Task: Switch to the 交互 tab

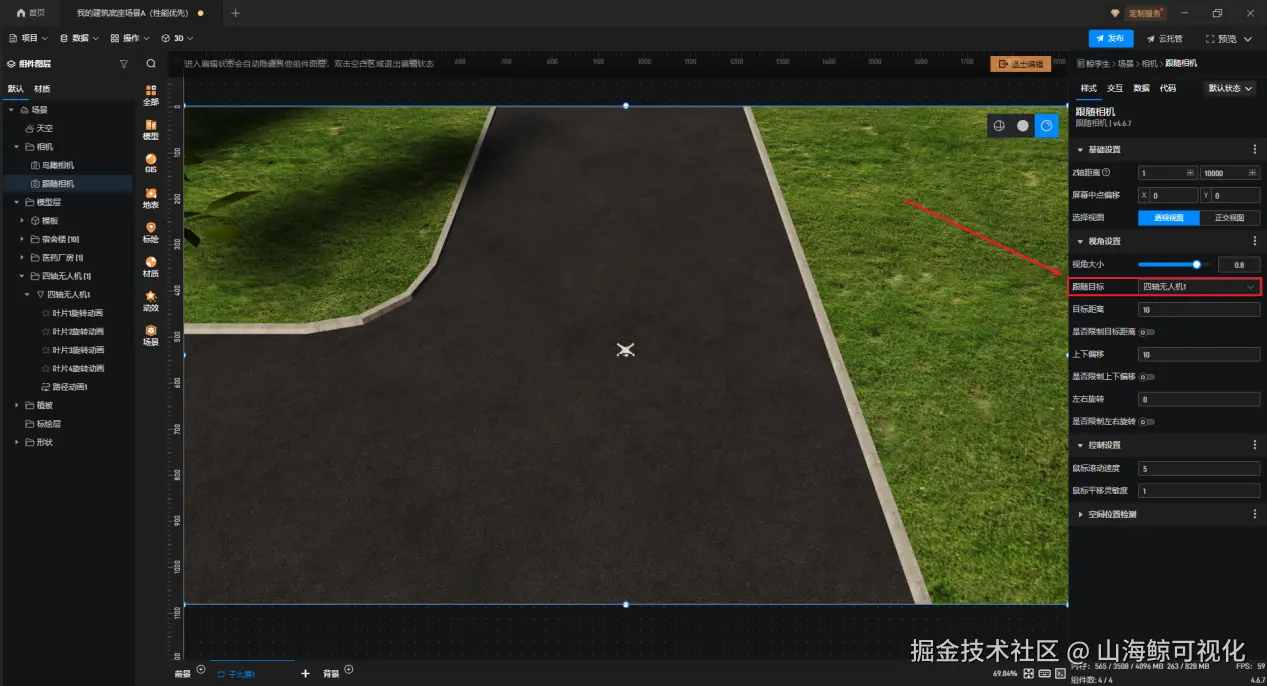Action: point(1115,88)
